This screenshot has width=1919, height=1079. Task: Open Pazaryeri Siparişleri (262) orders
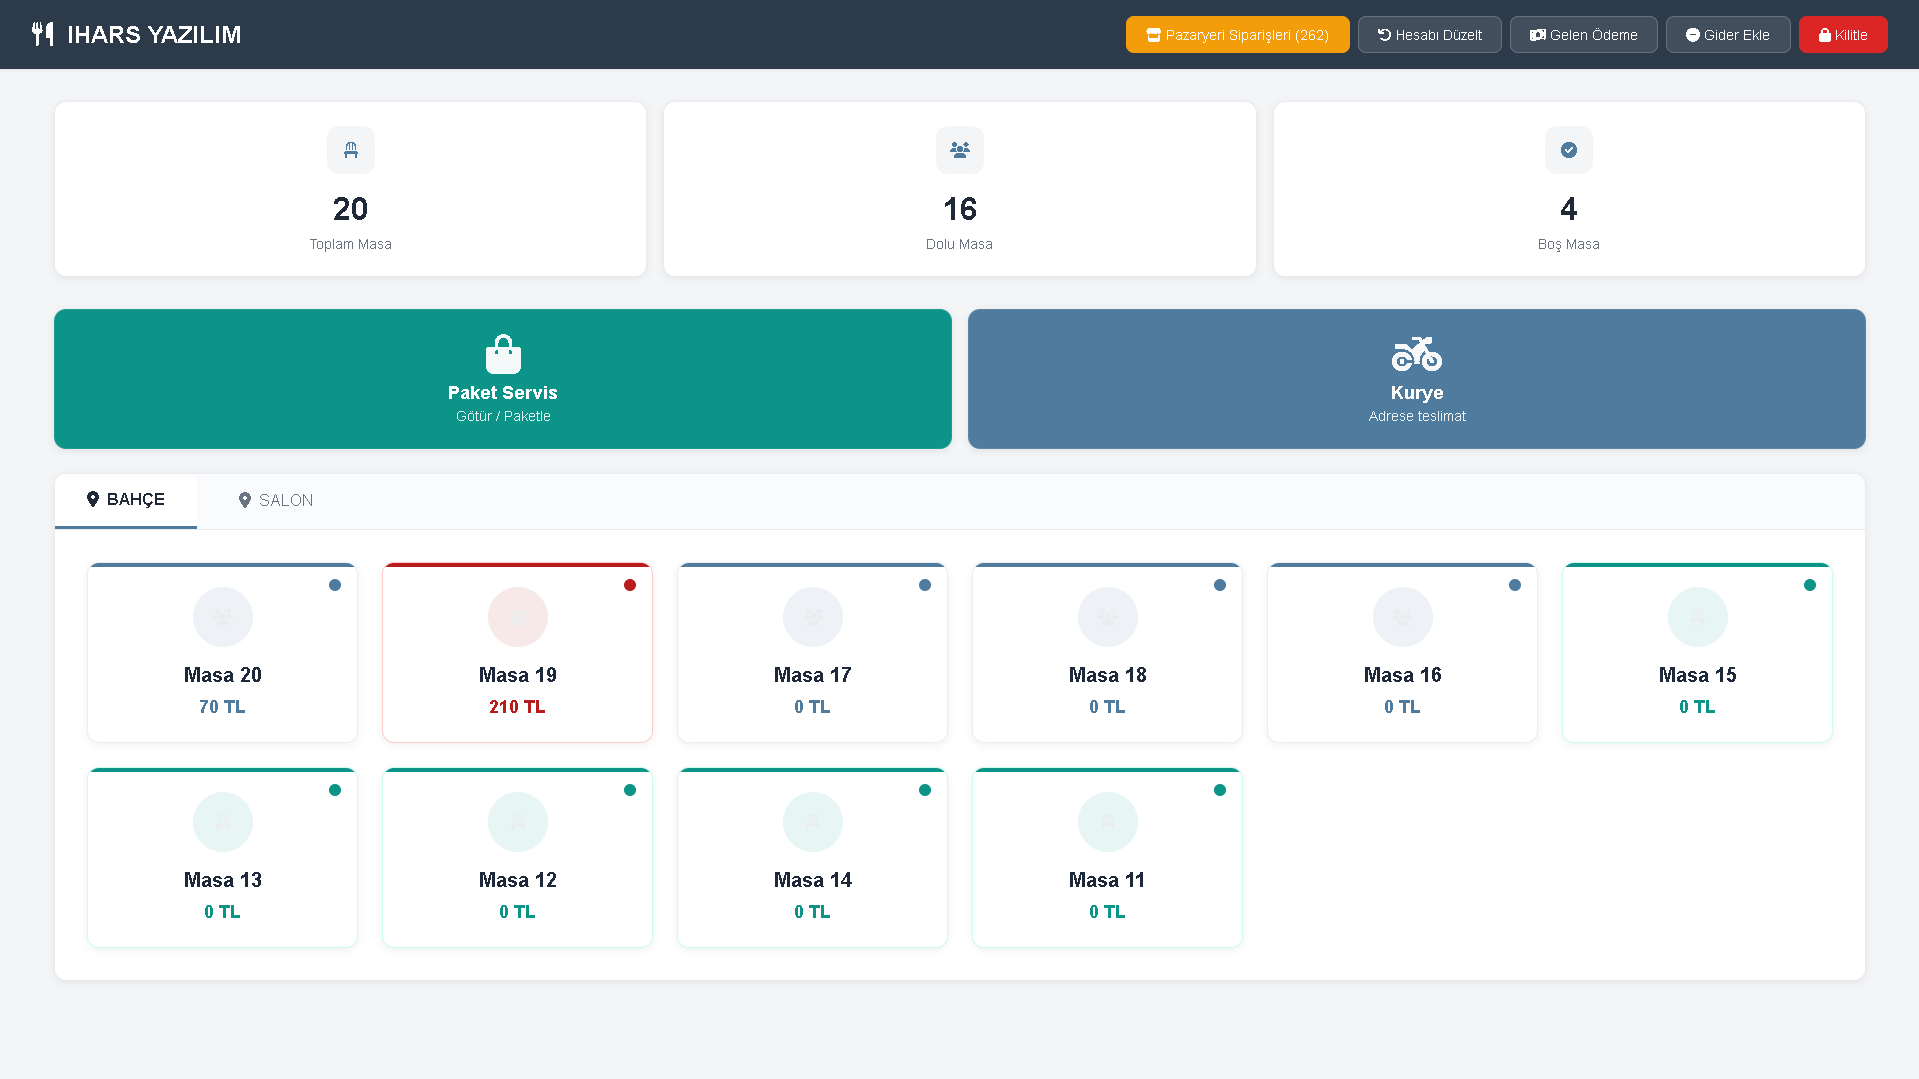(x=1237, y=35)
